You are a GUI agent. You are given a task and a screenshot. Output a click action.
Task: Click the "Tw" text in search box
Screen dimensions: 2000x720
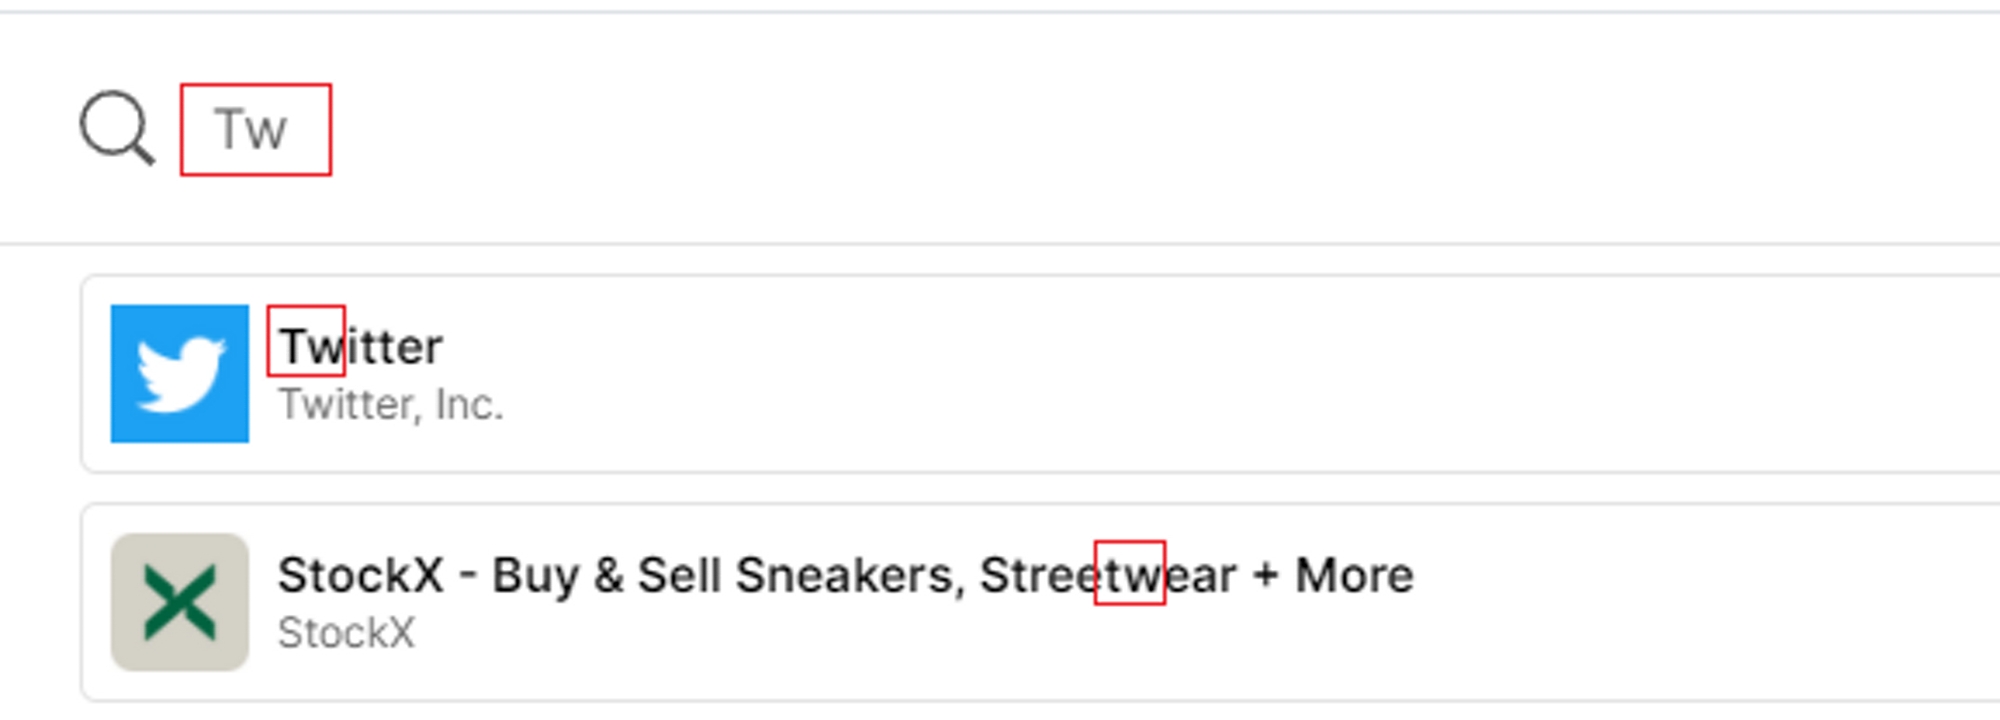(x=251, y=130)
